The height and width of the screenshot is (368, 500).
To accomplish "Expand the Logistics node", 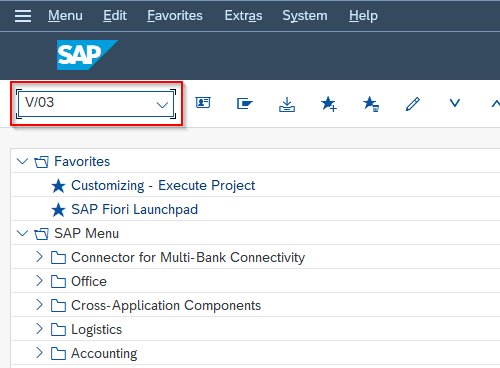I will pyautogui.click(x=39, y=329).
